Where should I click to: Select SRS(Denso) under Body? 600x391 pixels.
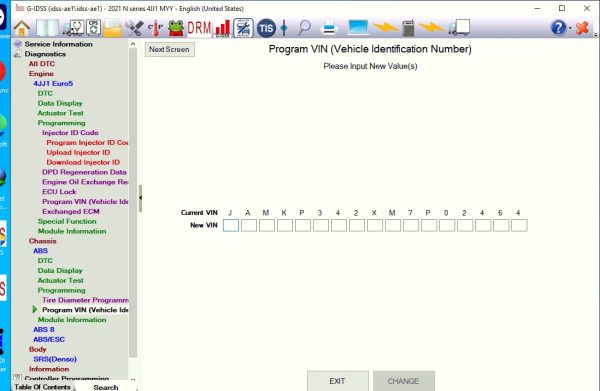tap(55, 359)
